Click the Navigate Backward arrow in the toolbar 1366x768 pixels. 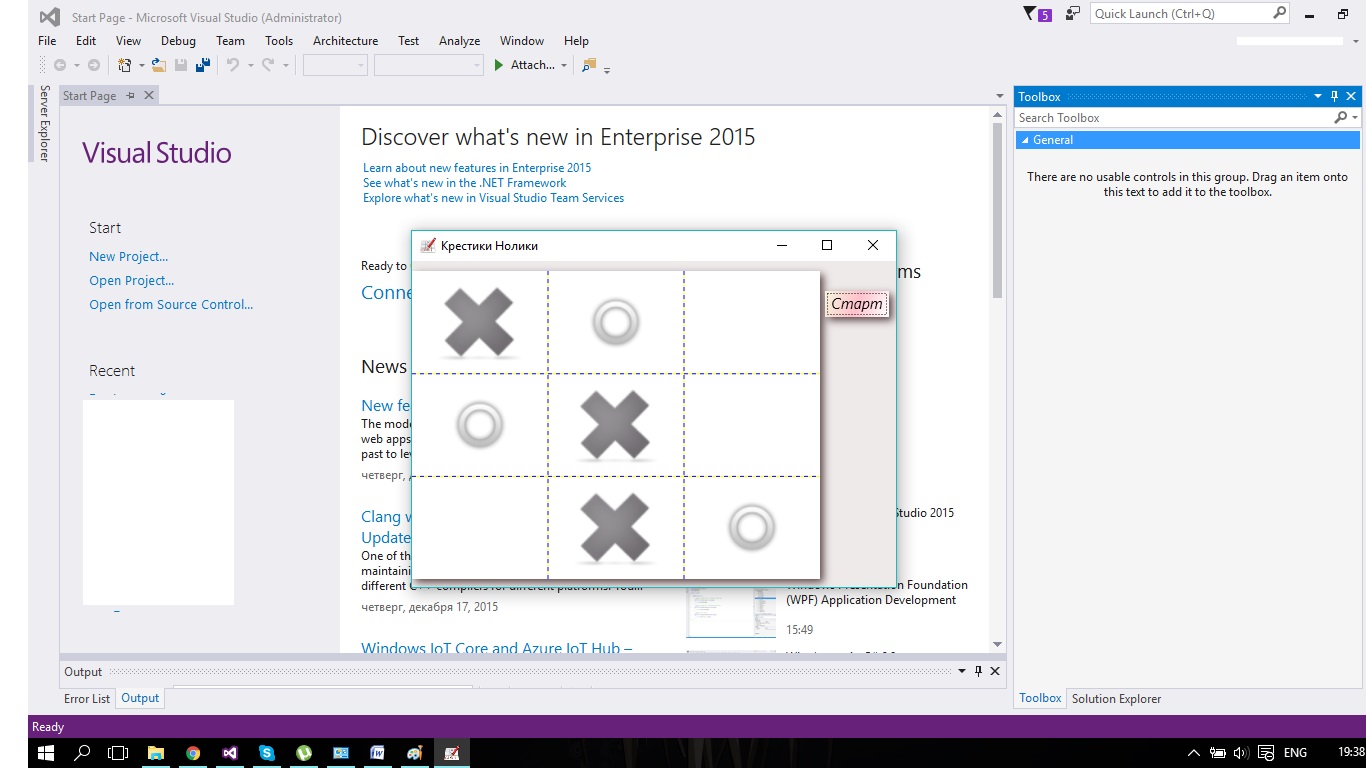[60, 65]
